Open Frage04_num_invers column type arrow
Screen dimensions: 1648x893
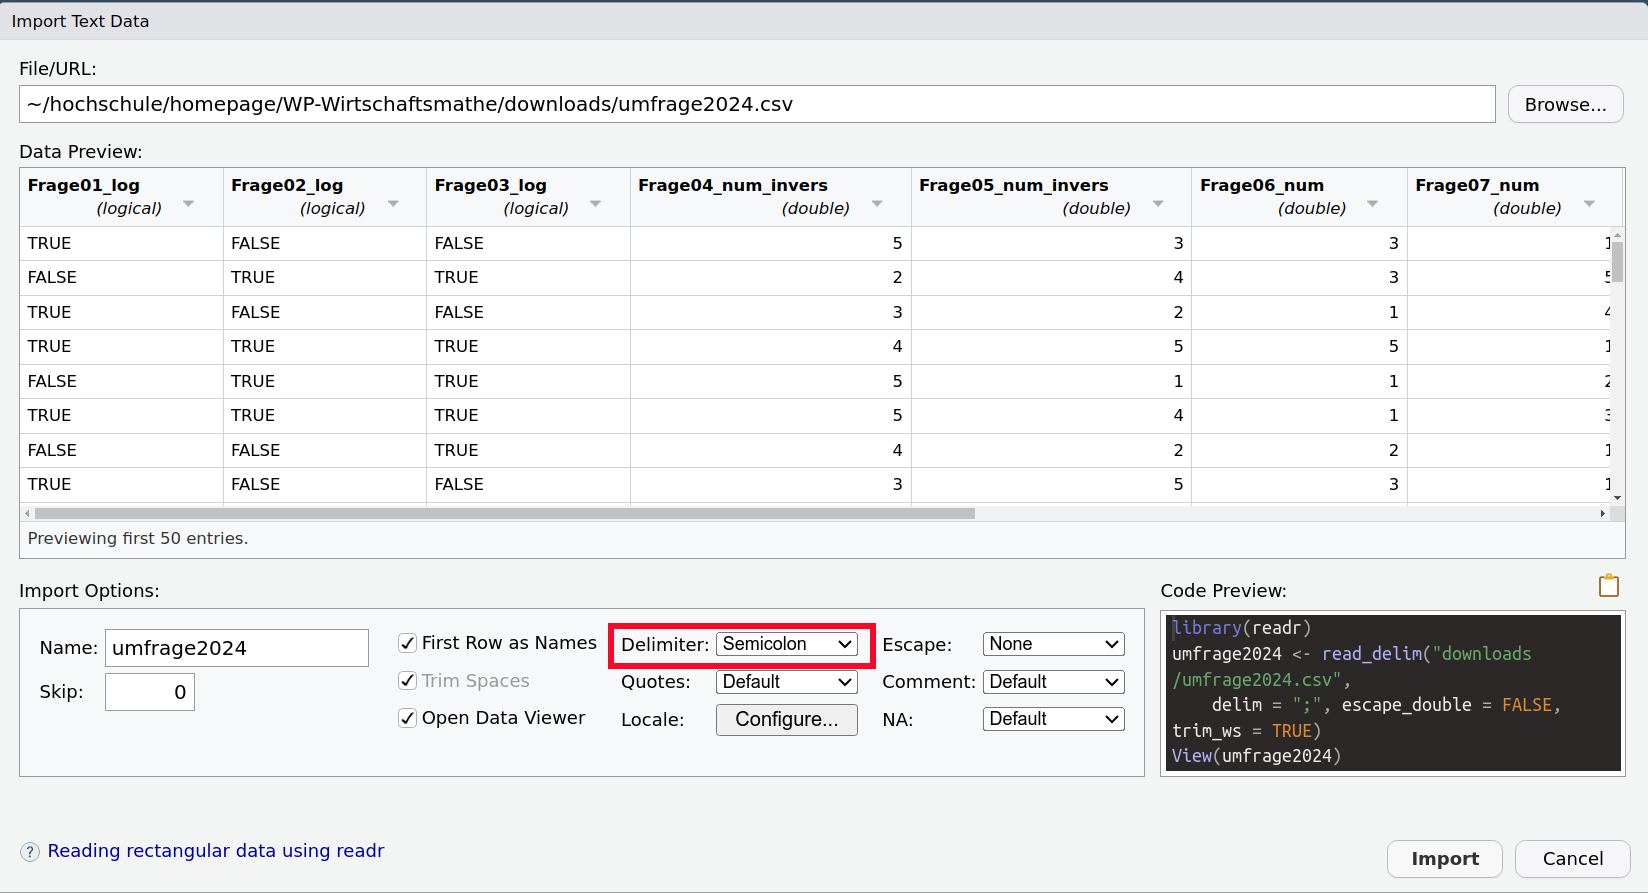tap(877, 204)
